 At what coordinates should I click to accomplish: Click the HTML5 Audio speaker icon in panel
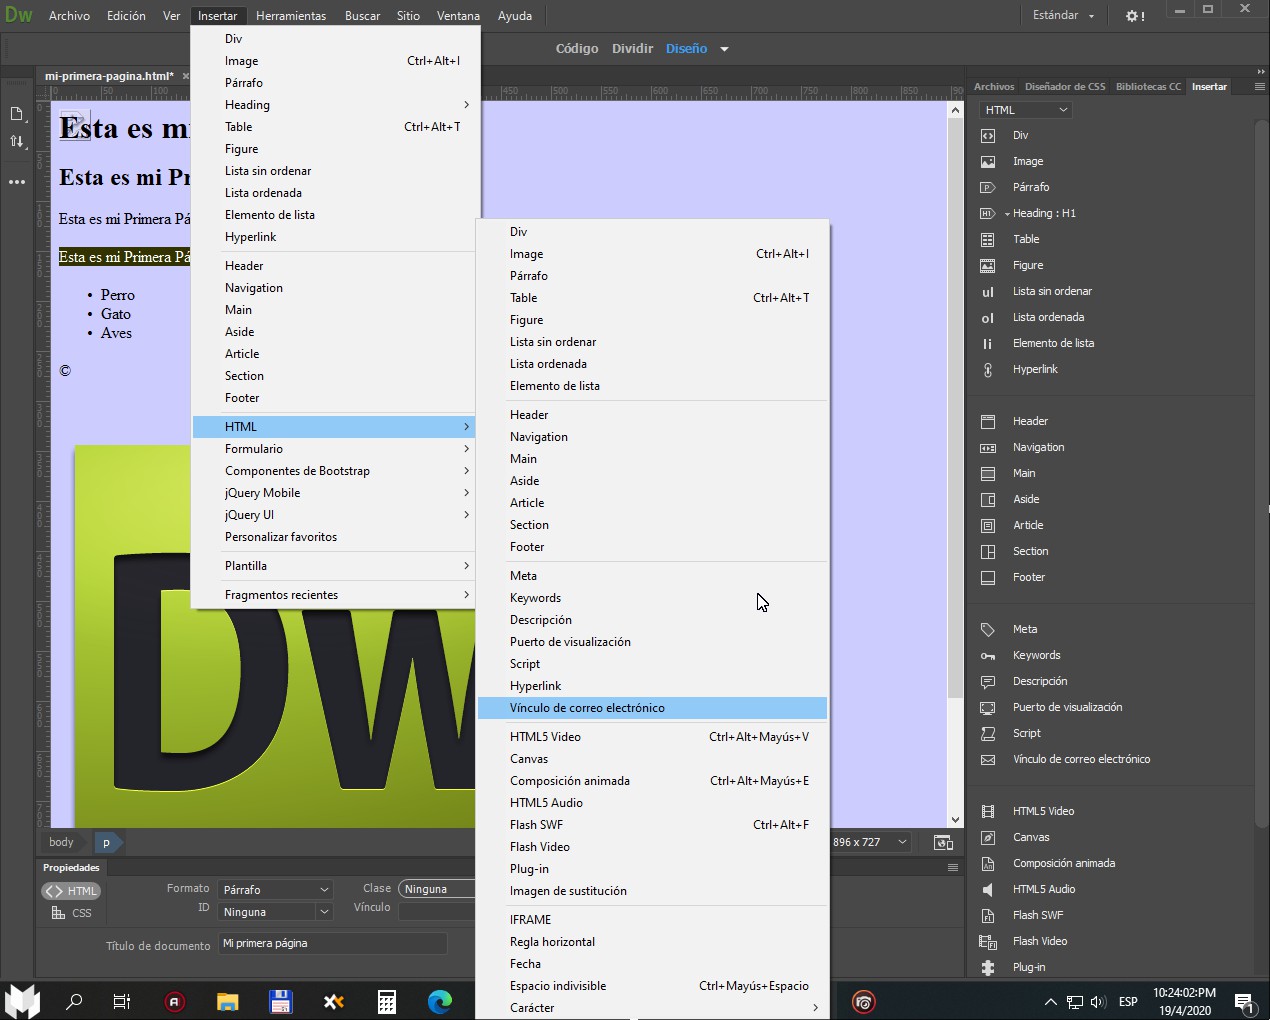tap(988, 889)
